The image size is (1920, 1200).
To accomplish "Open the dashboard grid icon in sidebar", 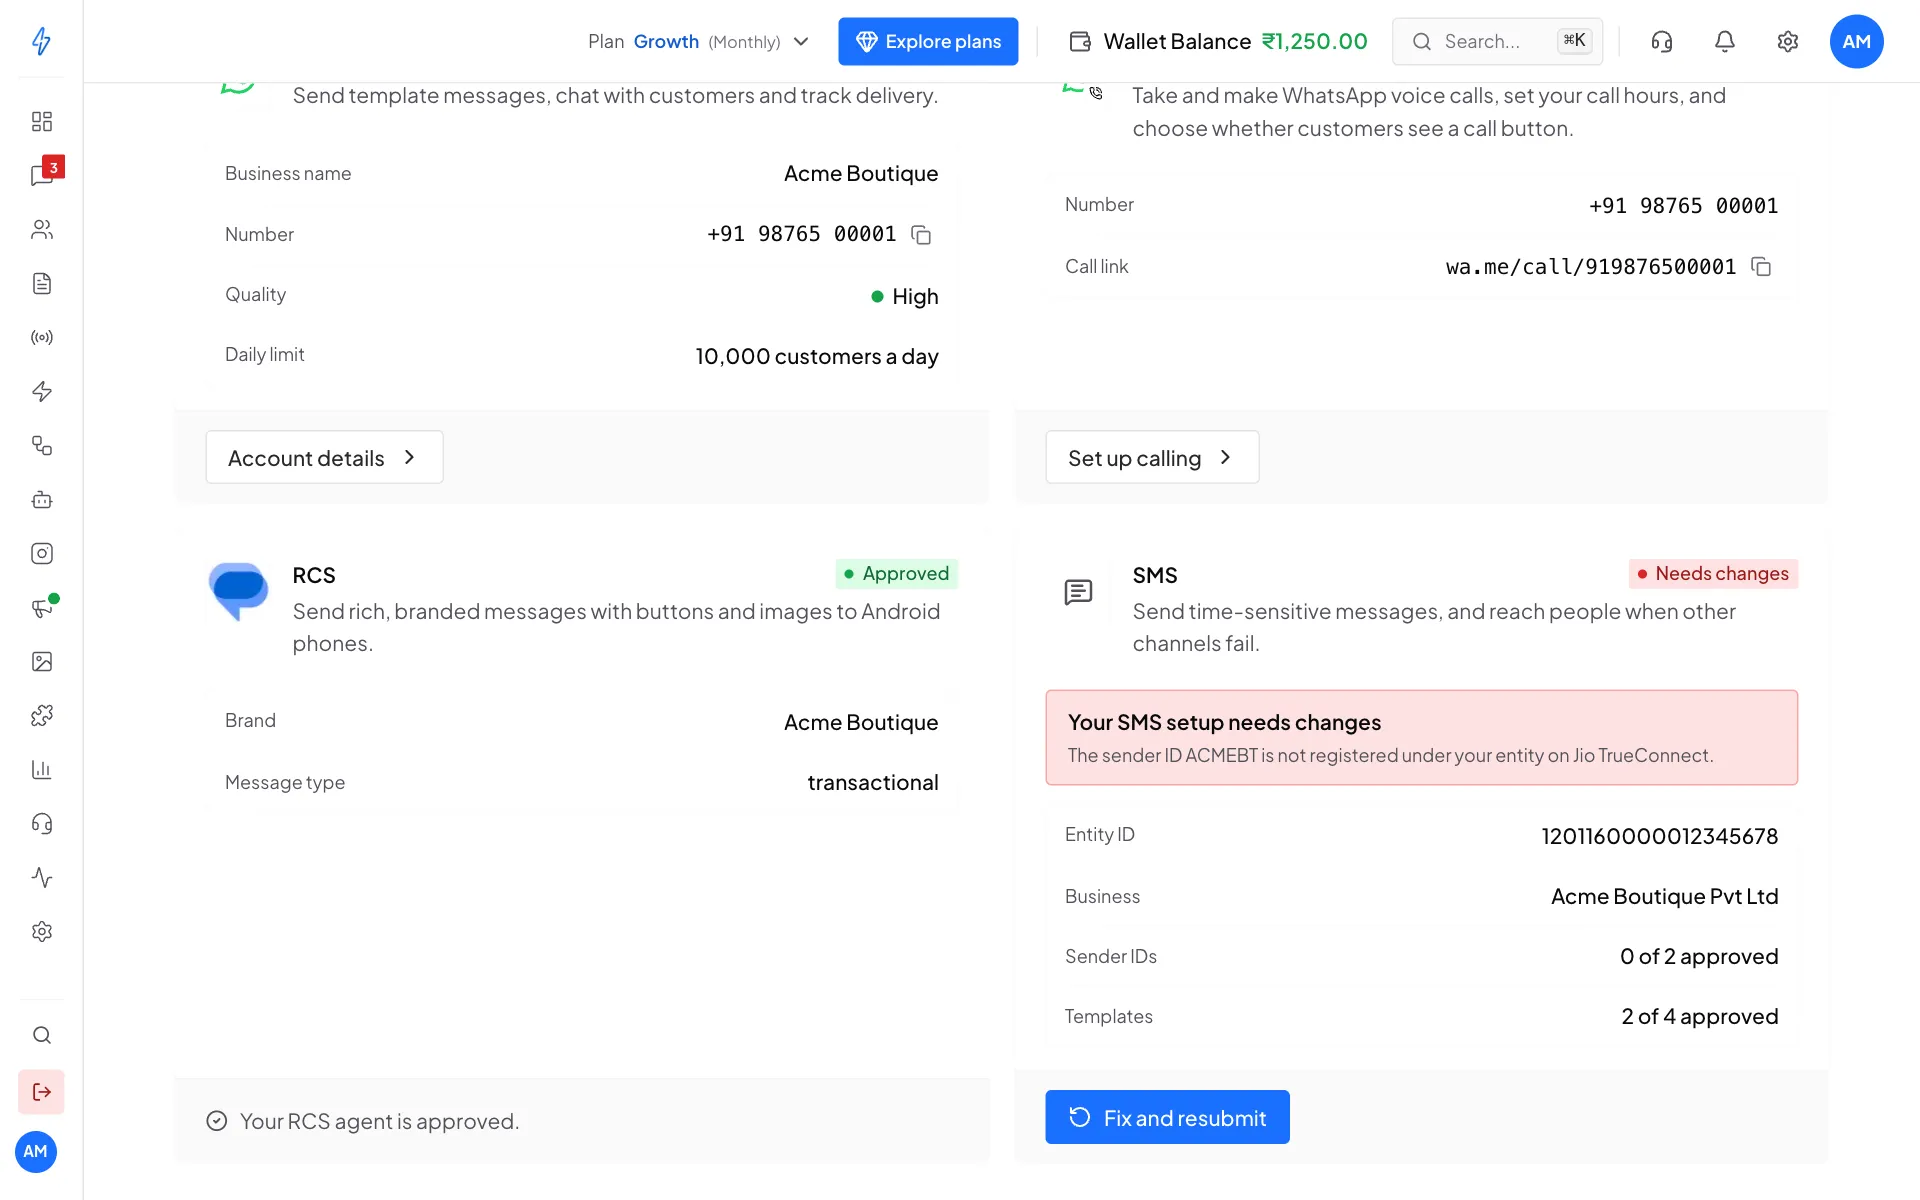I will [41, 121].
